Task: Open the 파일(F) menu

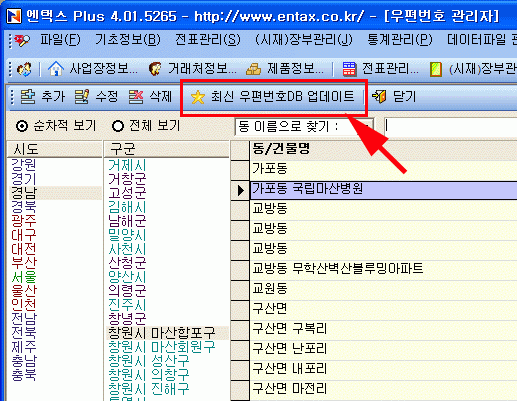Action: 60,40
